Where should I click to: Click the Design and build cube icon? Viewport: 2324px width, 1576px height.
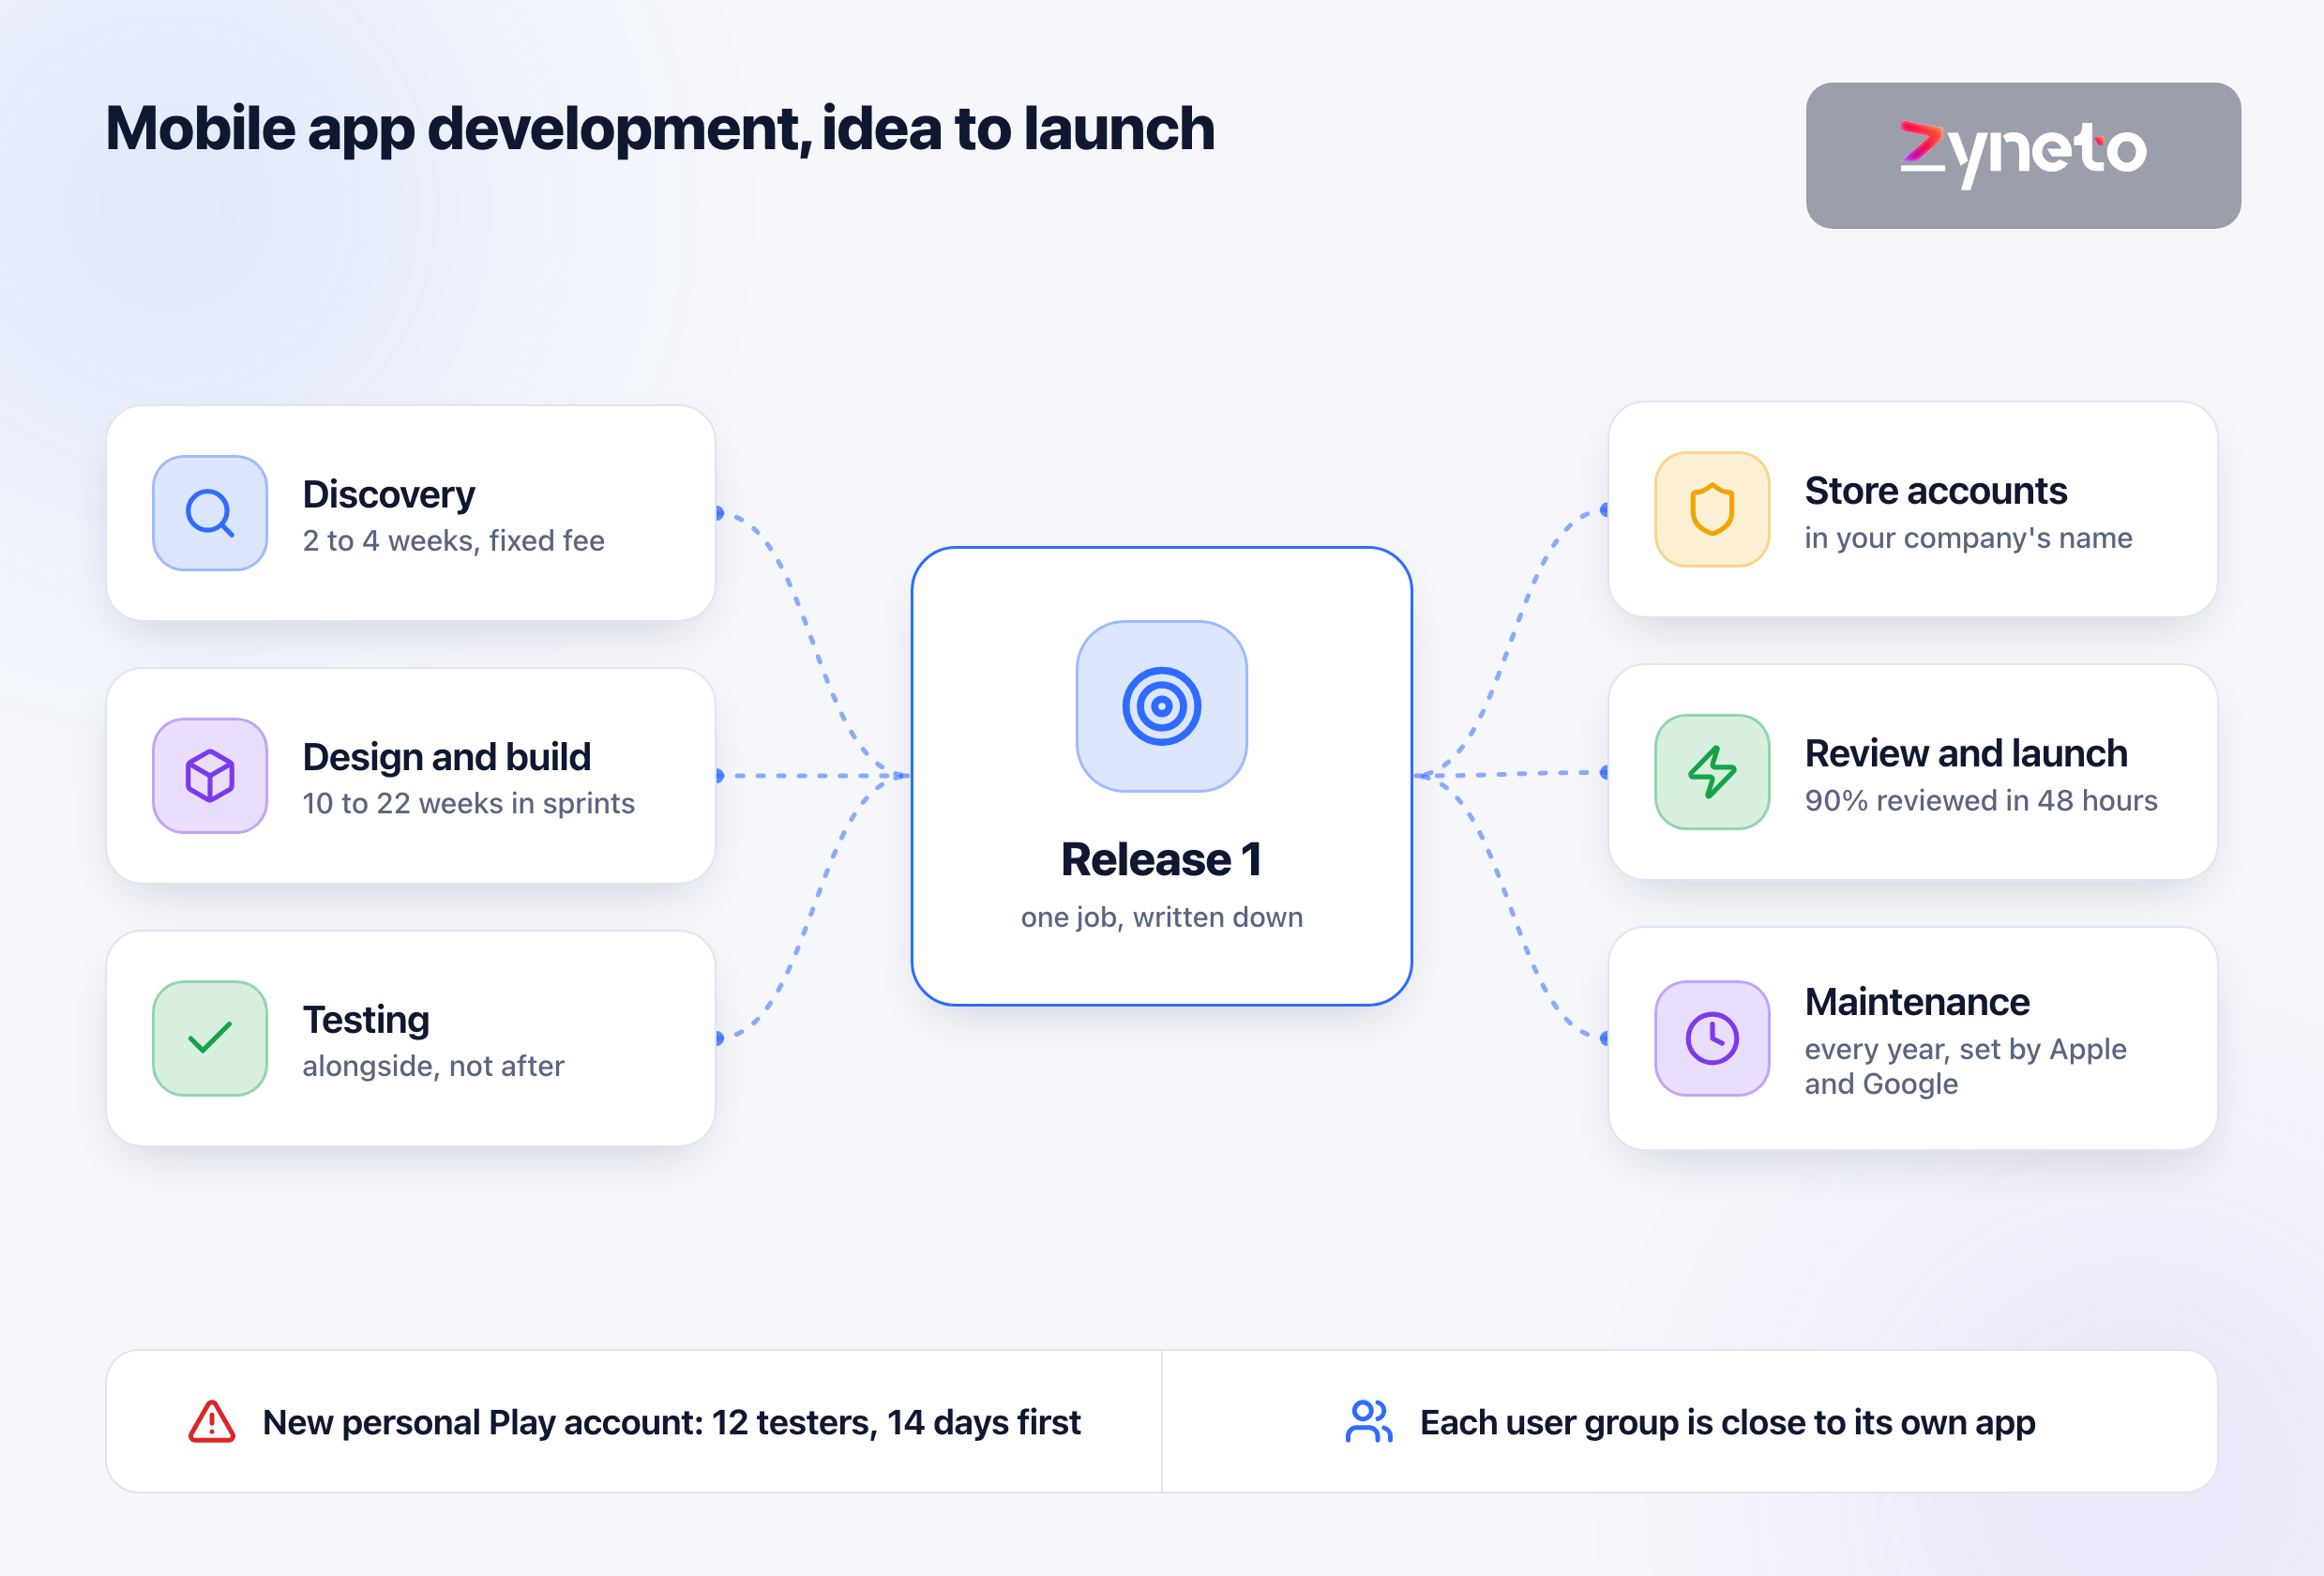210,775
